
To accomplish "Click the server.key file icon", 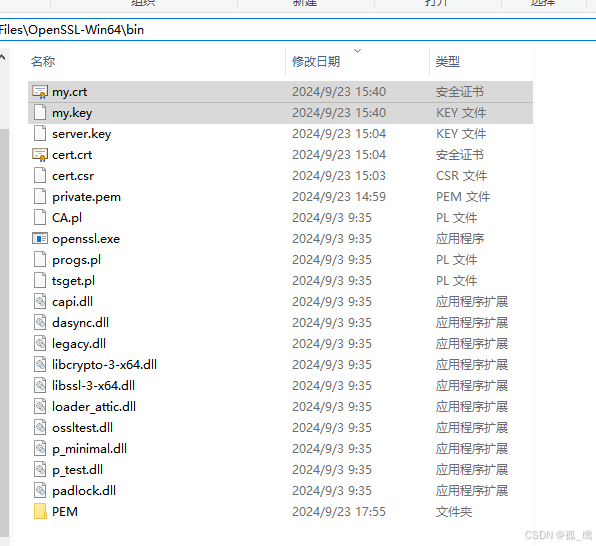I will coord(40,133).
